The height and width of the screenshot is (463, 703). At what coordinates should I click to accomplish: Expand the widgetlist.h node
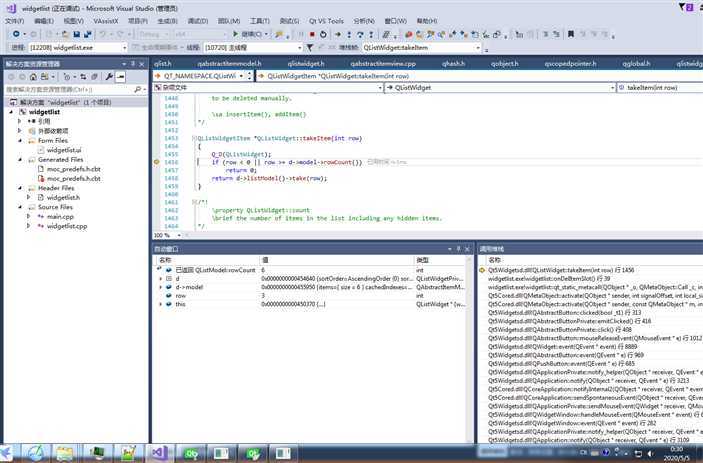tap(29, 197)
